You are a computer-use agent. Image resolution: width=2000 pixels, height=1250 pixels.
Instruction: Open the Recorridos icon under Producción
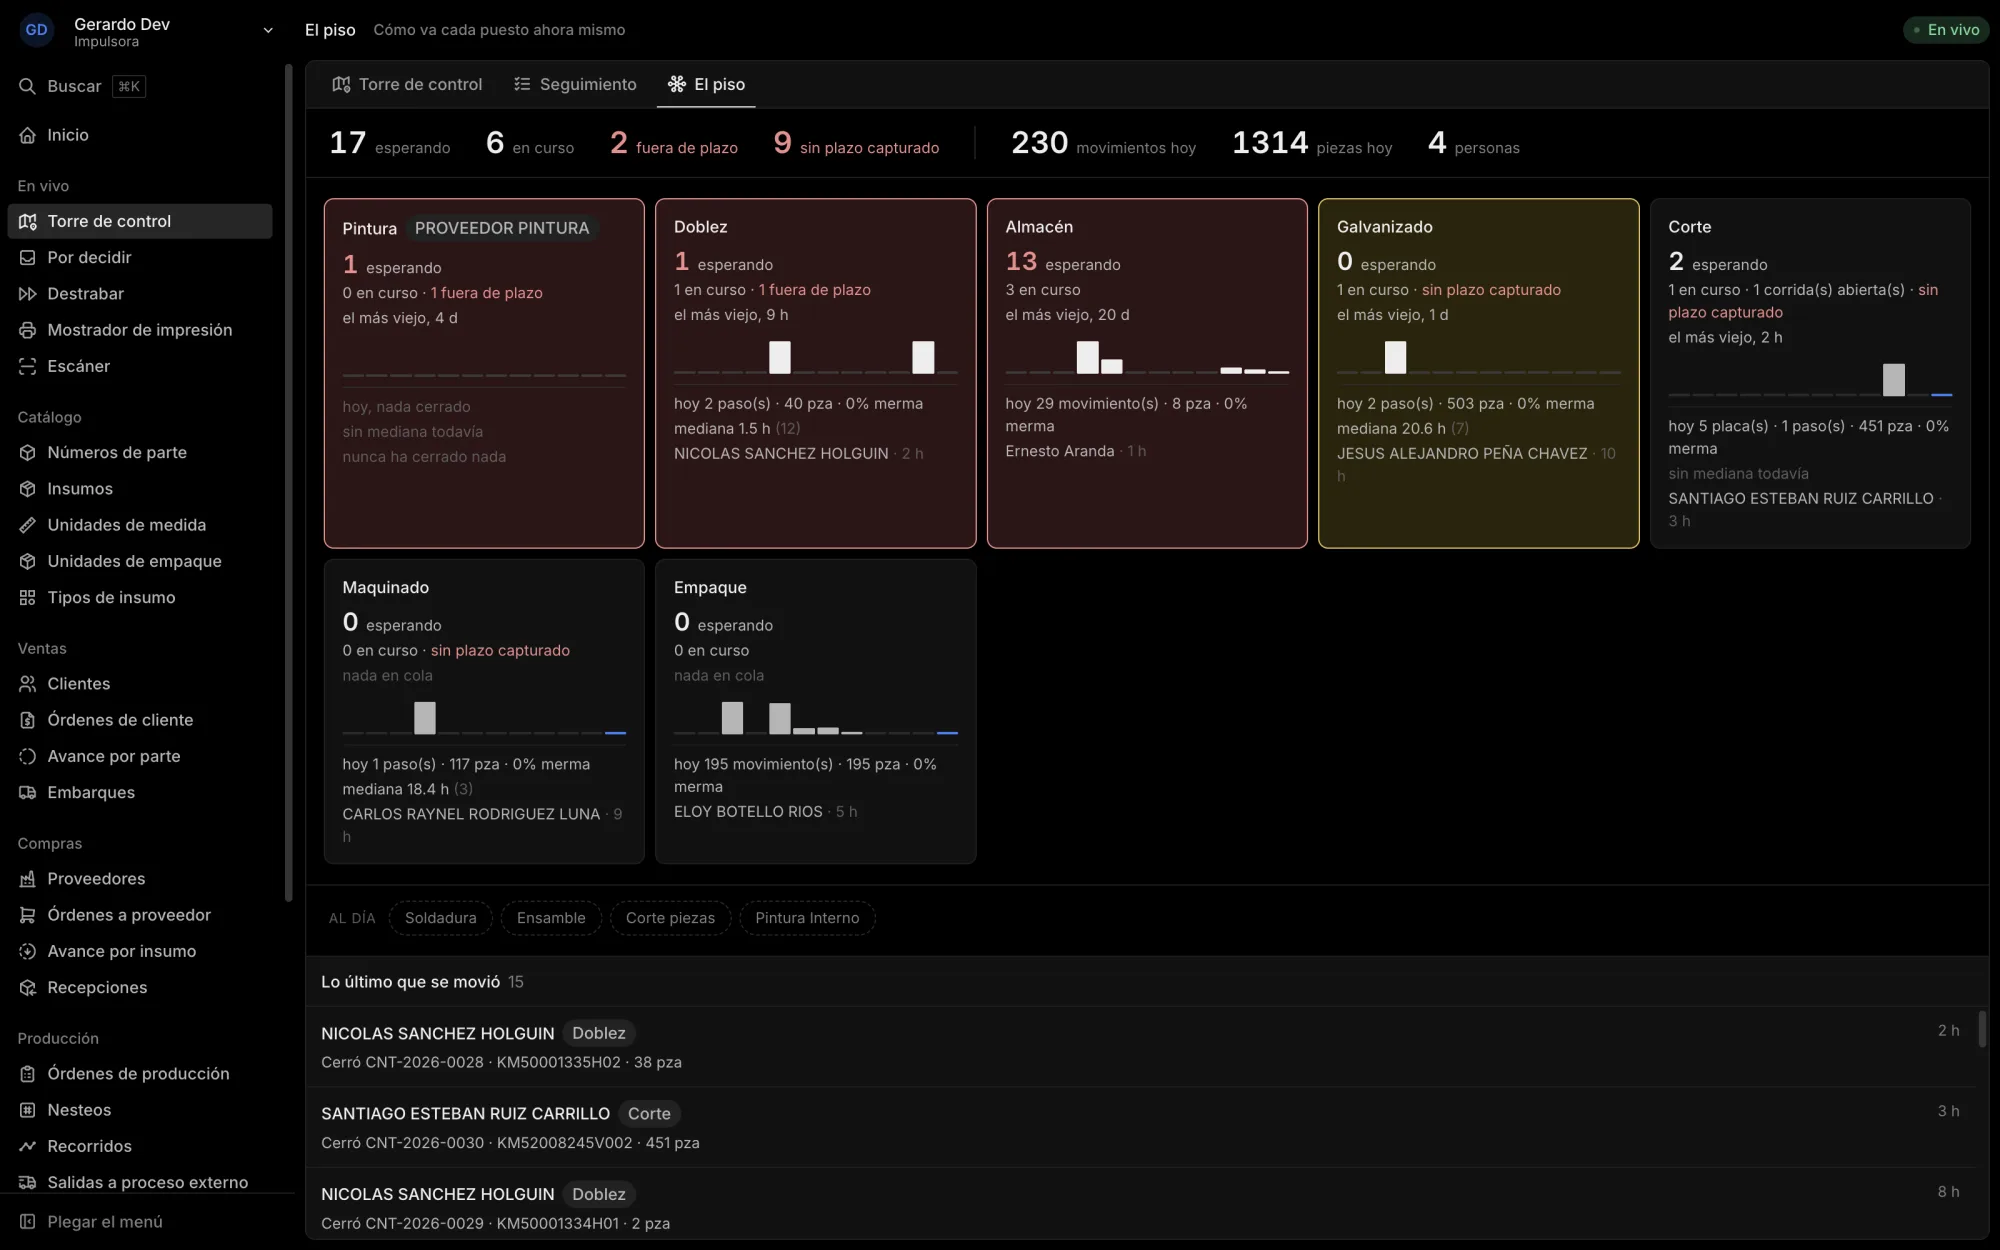click(x=27, y=1146)
